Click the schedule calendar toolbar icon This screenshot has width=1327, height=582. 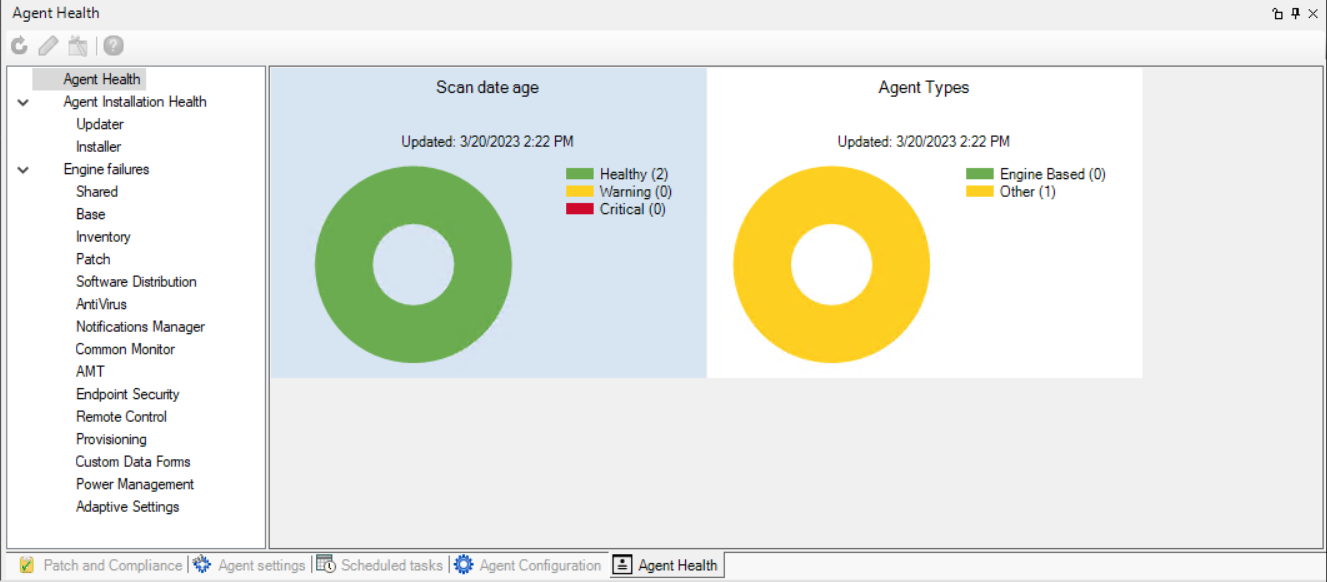78,46
